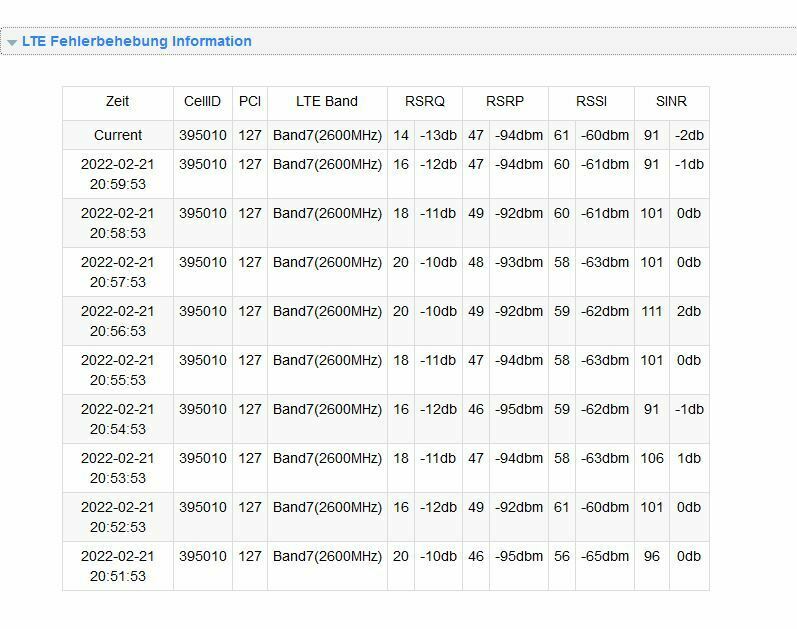Click Band7(2600MHz) in the 20:55:53 row
797x629 pixels.
[327, 360]
